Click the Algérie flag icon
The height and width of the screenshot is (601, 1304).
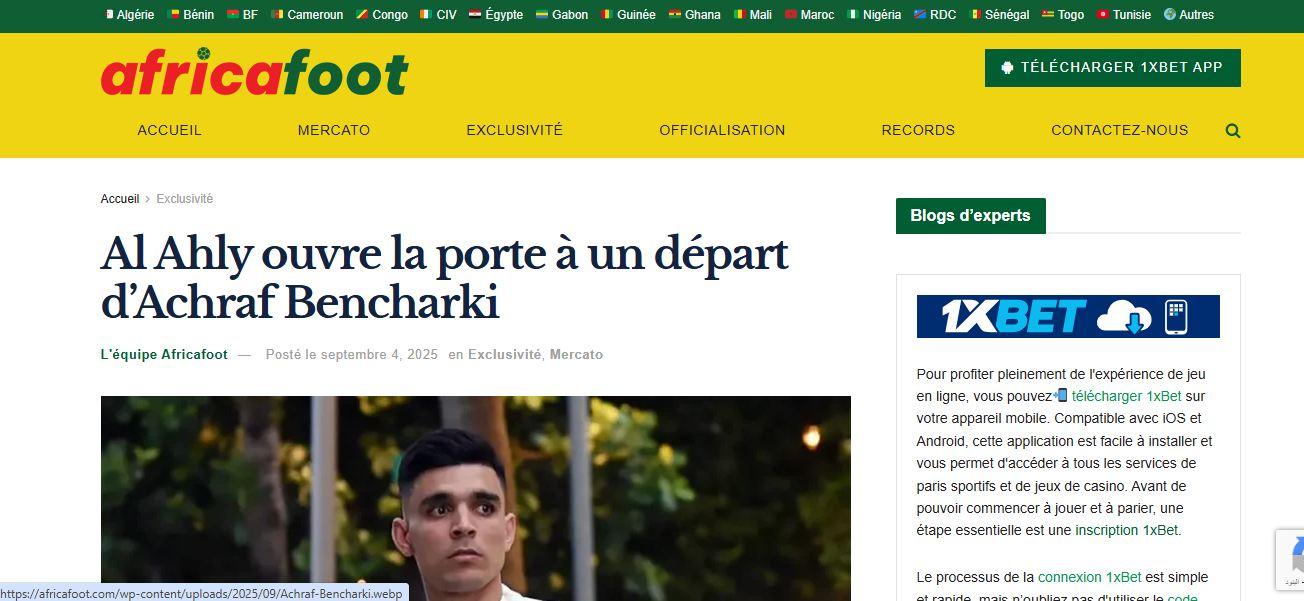[x=109, y=15]
